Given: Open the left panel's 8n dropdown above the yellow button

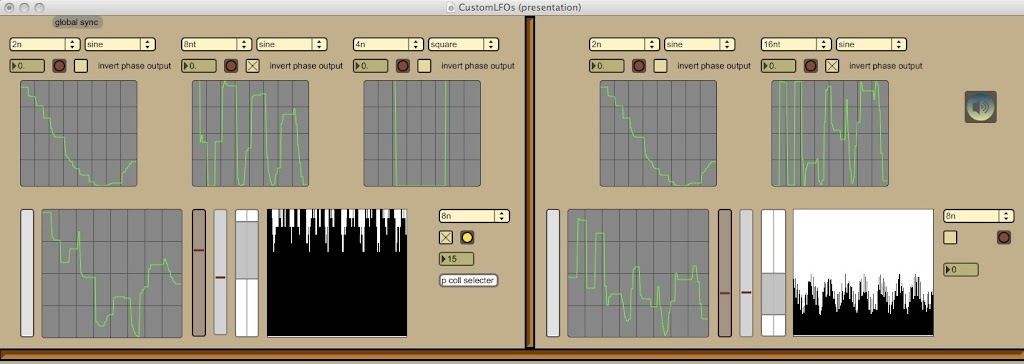Looking at the screenshot, I should (x=474, y=216).
